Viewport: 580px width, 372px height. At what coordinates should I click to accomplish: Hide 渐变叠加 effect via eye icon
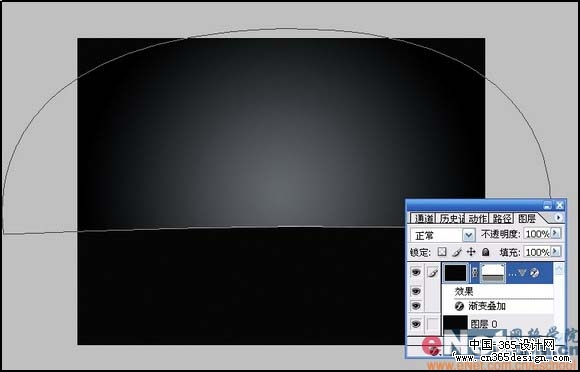[416, 306]
